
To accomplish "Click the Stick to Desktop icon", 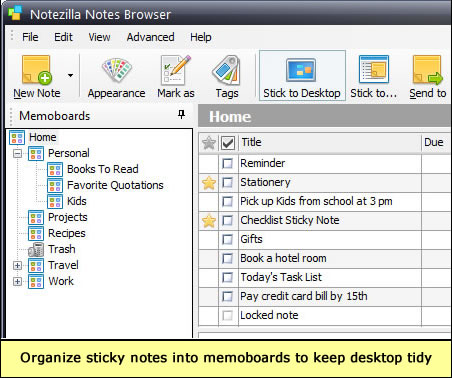I will 301,70.
